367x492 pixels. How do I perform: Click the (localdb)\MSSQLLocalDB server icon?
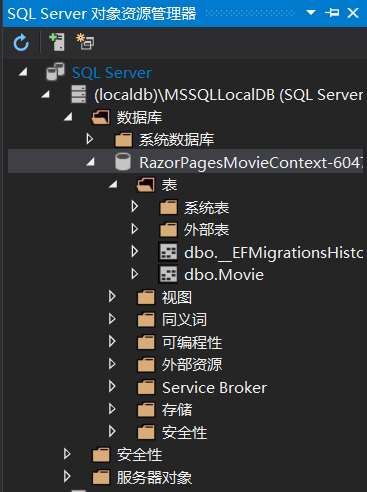[79, 94]
